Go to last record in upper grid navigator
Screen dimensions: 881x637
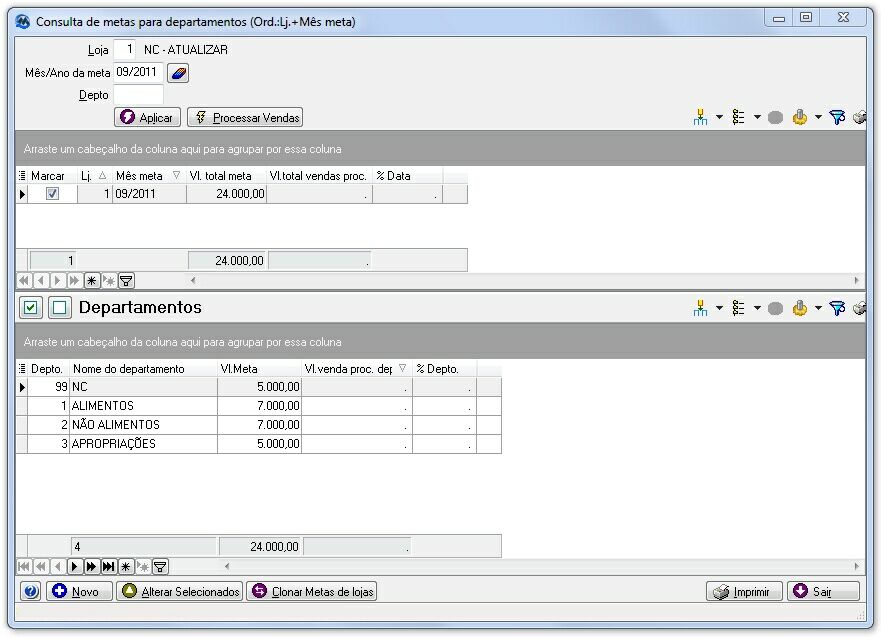[x=75, y=280]
